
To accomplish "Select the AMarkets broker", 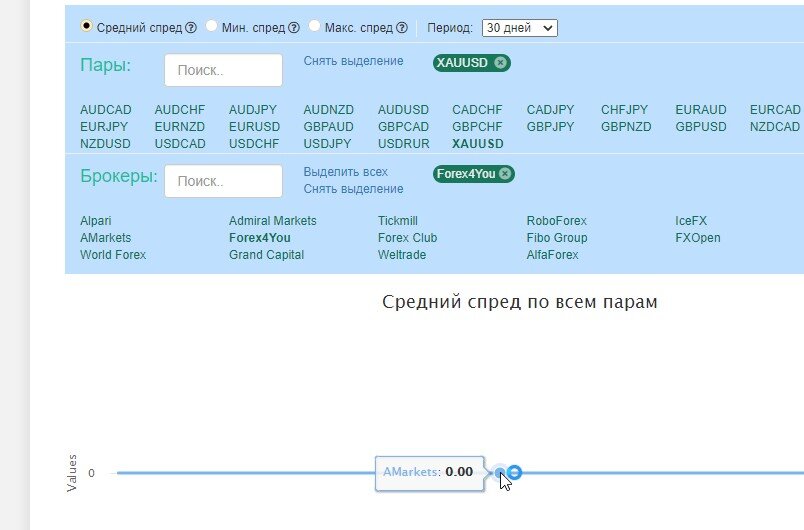I will 106,238.
